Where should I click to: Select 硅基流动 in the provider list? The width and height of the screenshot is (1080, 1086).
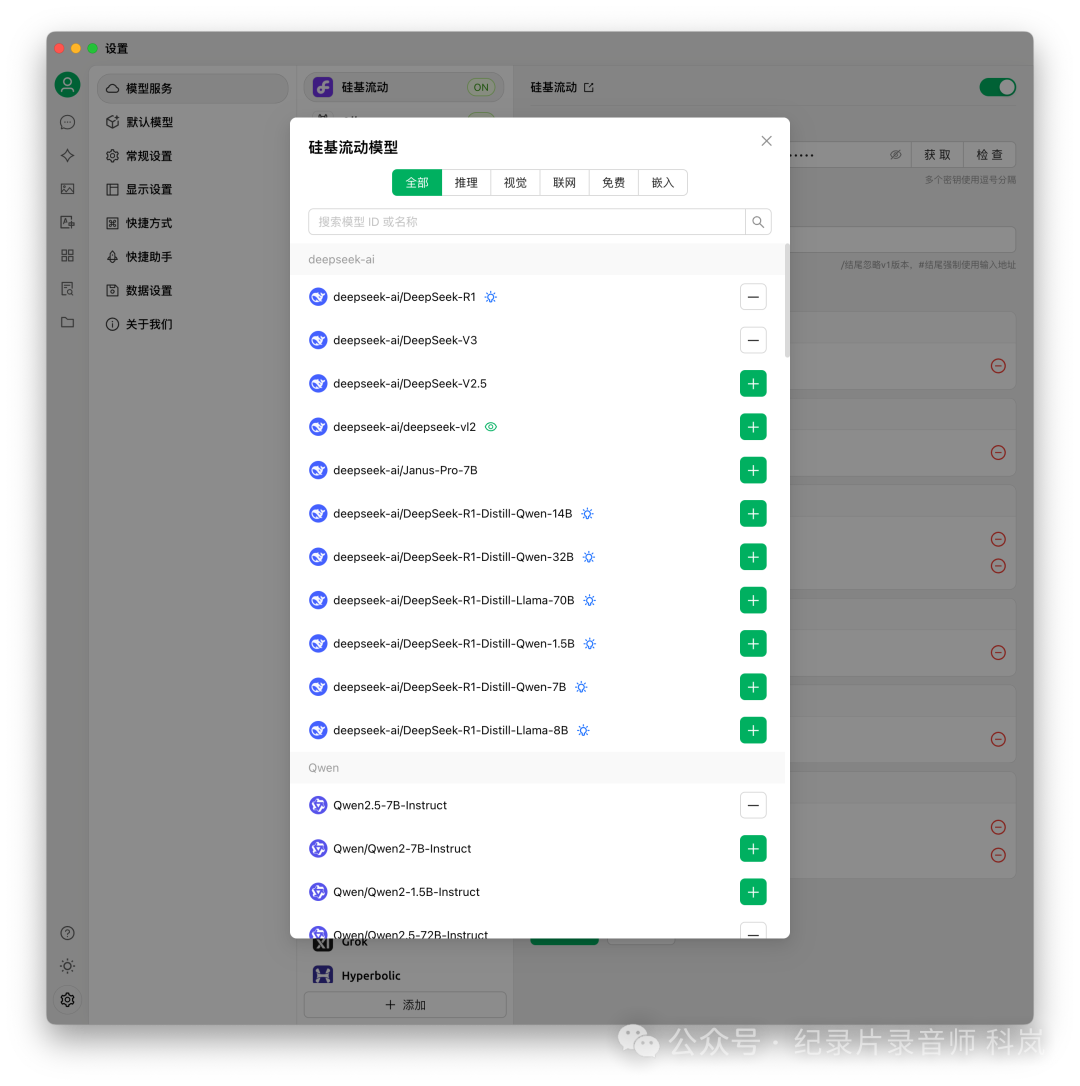coord(404,87)
